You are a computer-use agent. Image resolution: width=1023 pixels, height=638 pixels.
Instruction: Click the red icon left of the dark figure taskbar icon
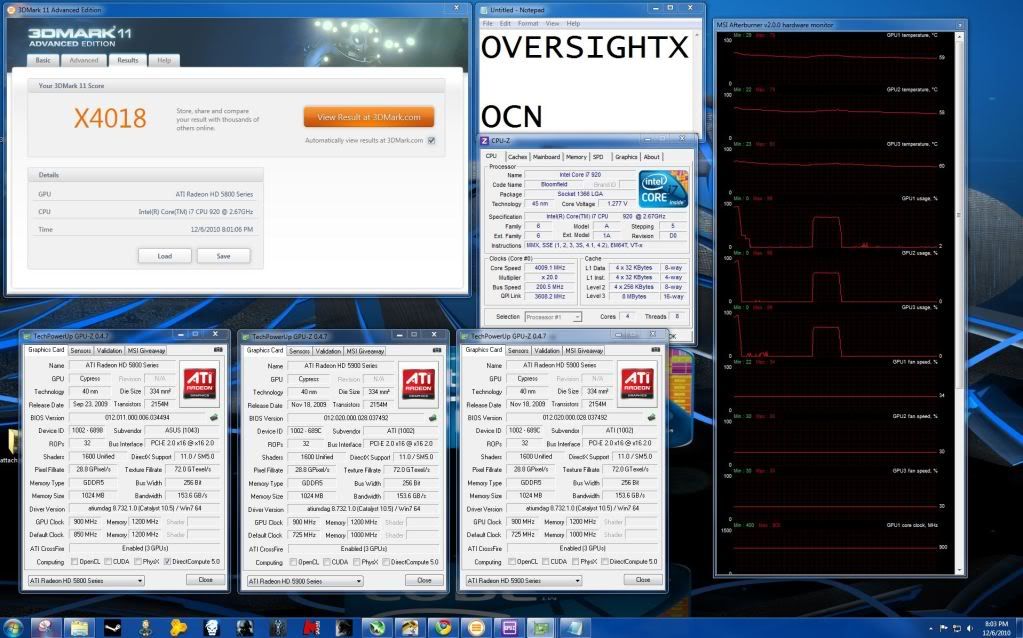[x=311, y=628]
